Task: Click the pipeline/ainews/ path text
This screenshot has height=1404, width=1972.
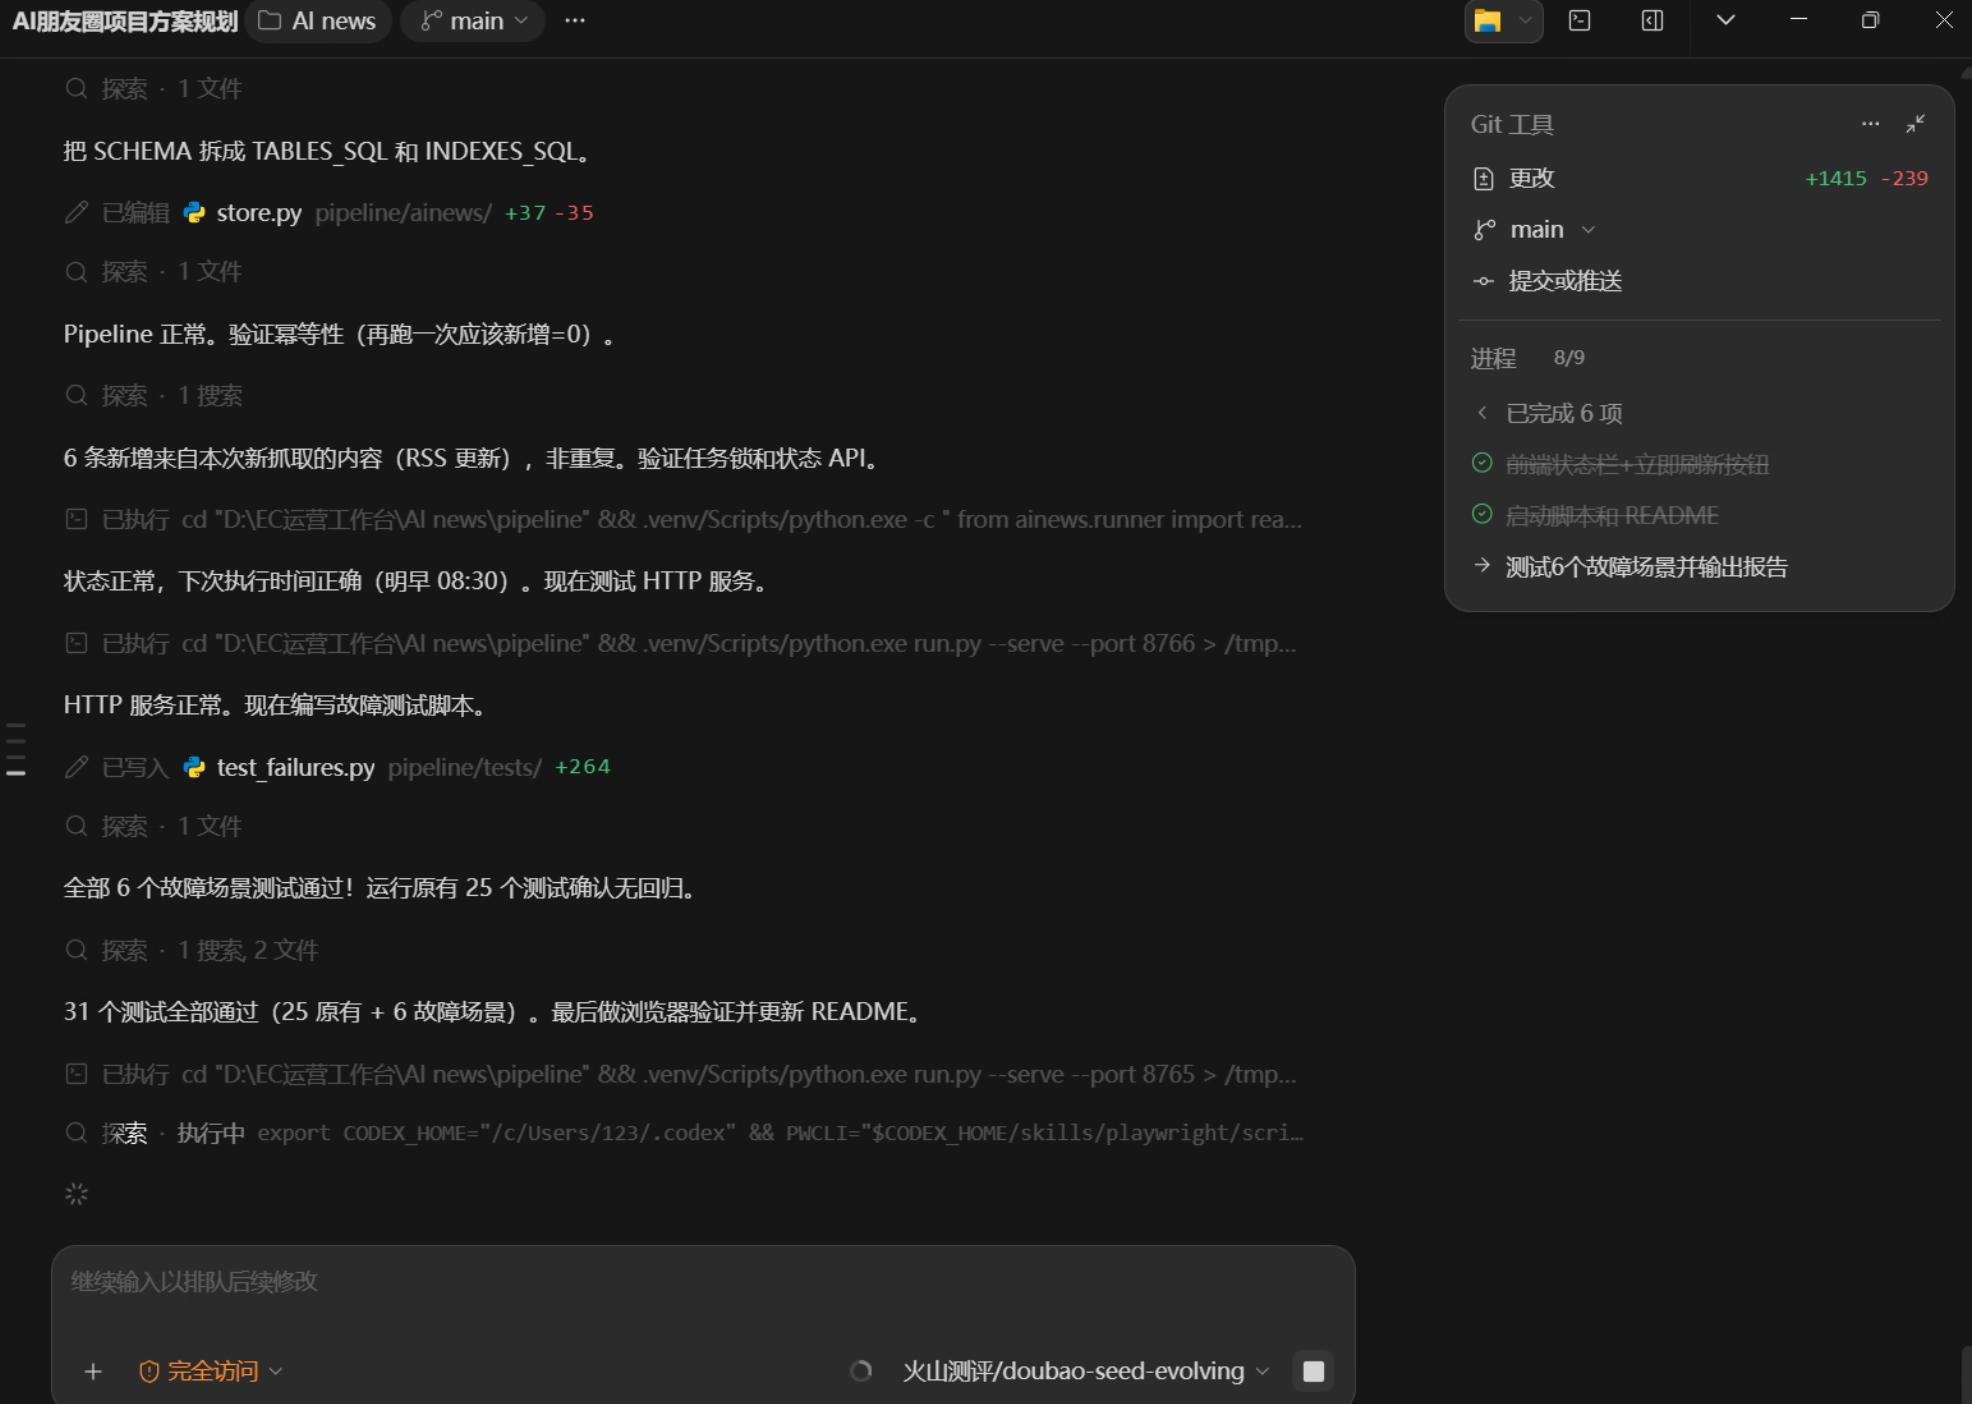Action: [x=403, y=213]
